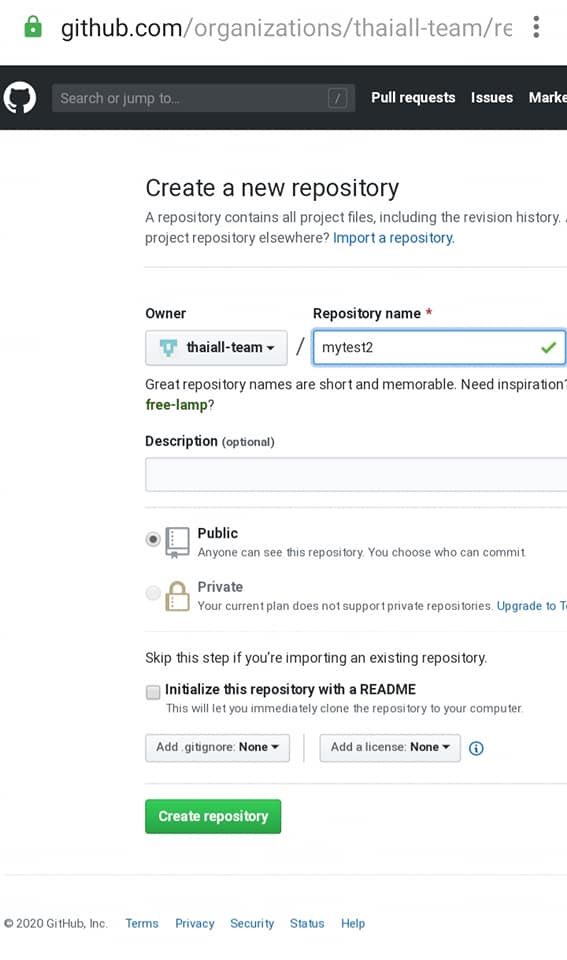
Task: Click the license info circle icon
Action: tap(476, 748)
